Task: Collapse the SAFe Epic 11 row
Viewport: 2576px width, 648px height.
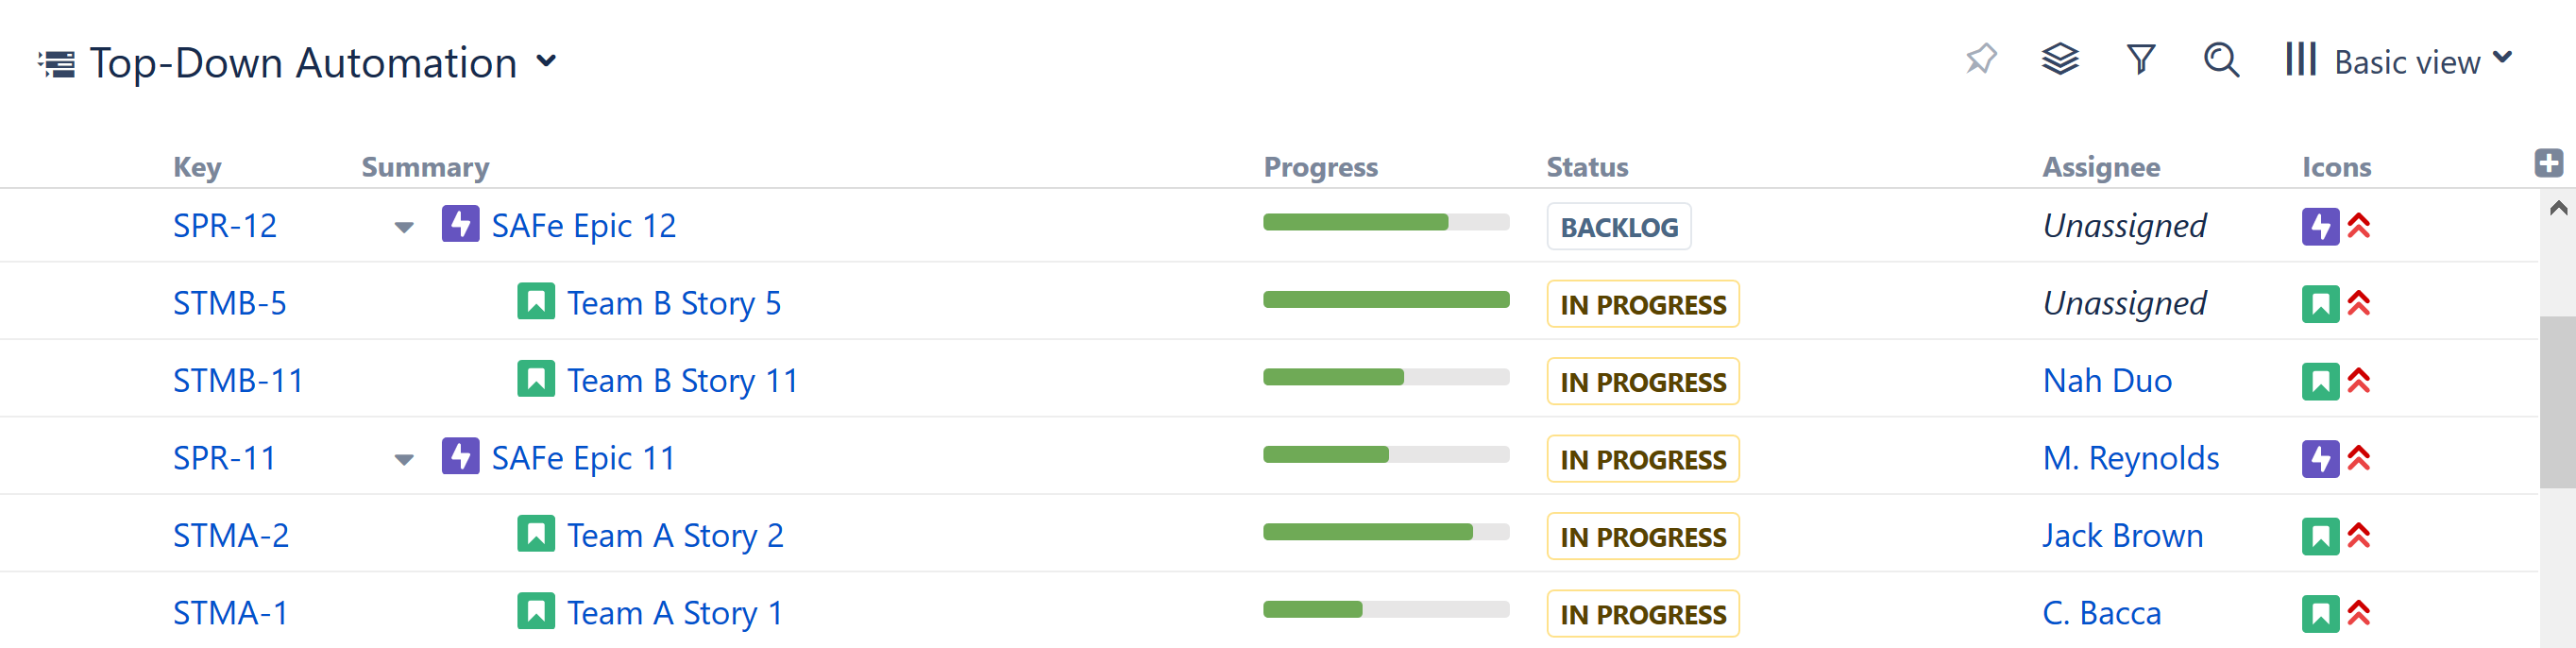Action: [x=404, y=460]
